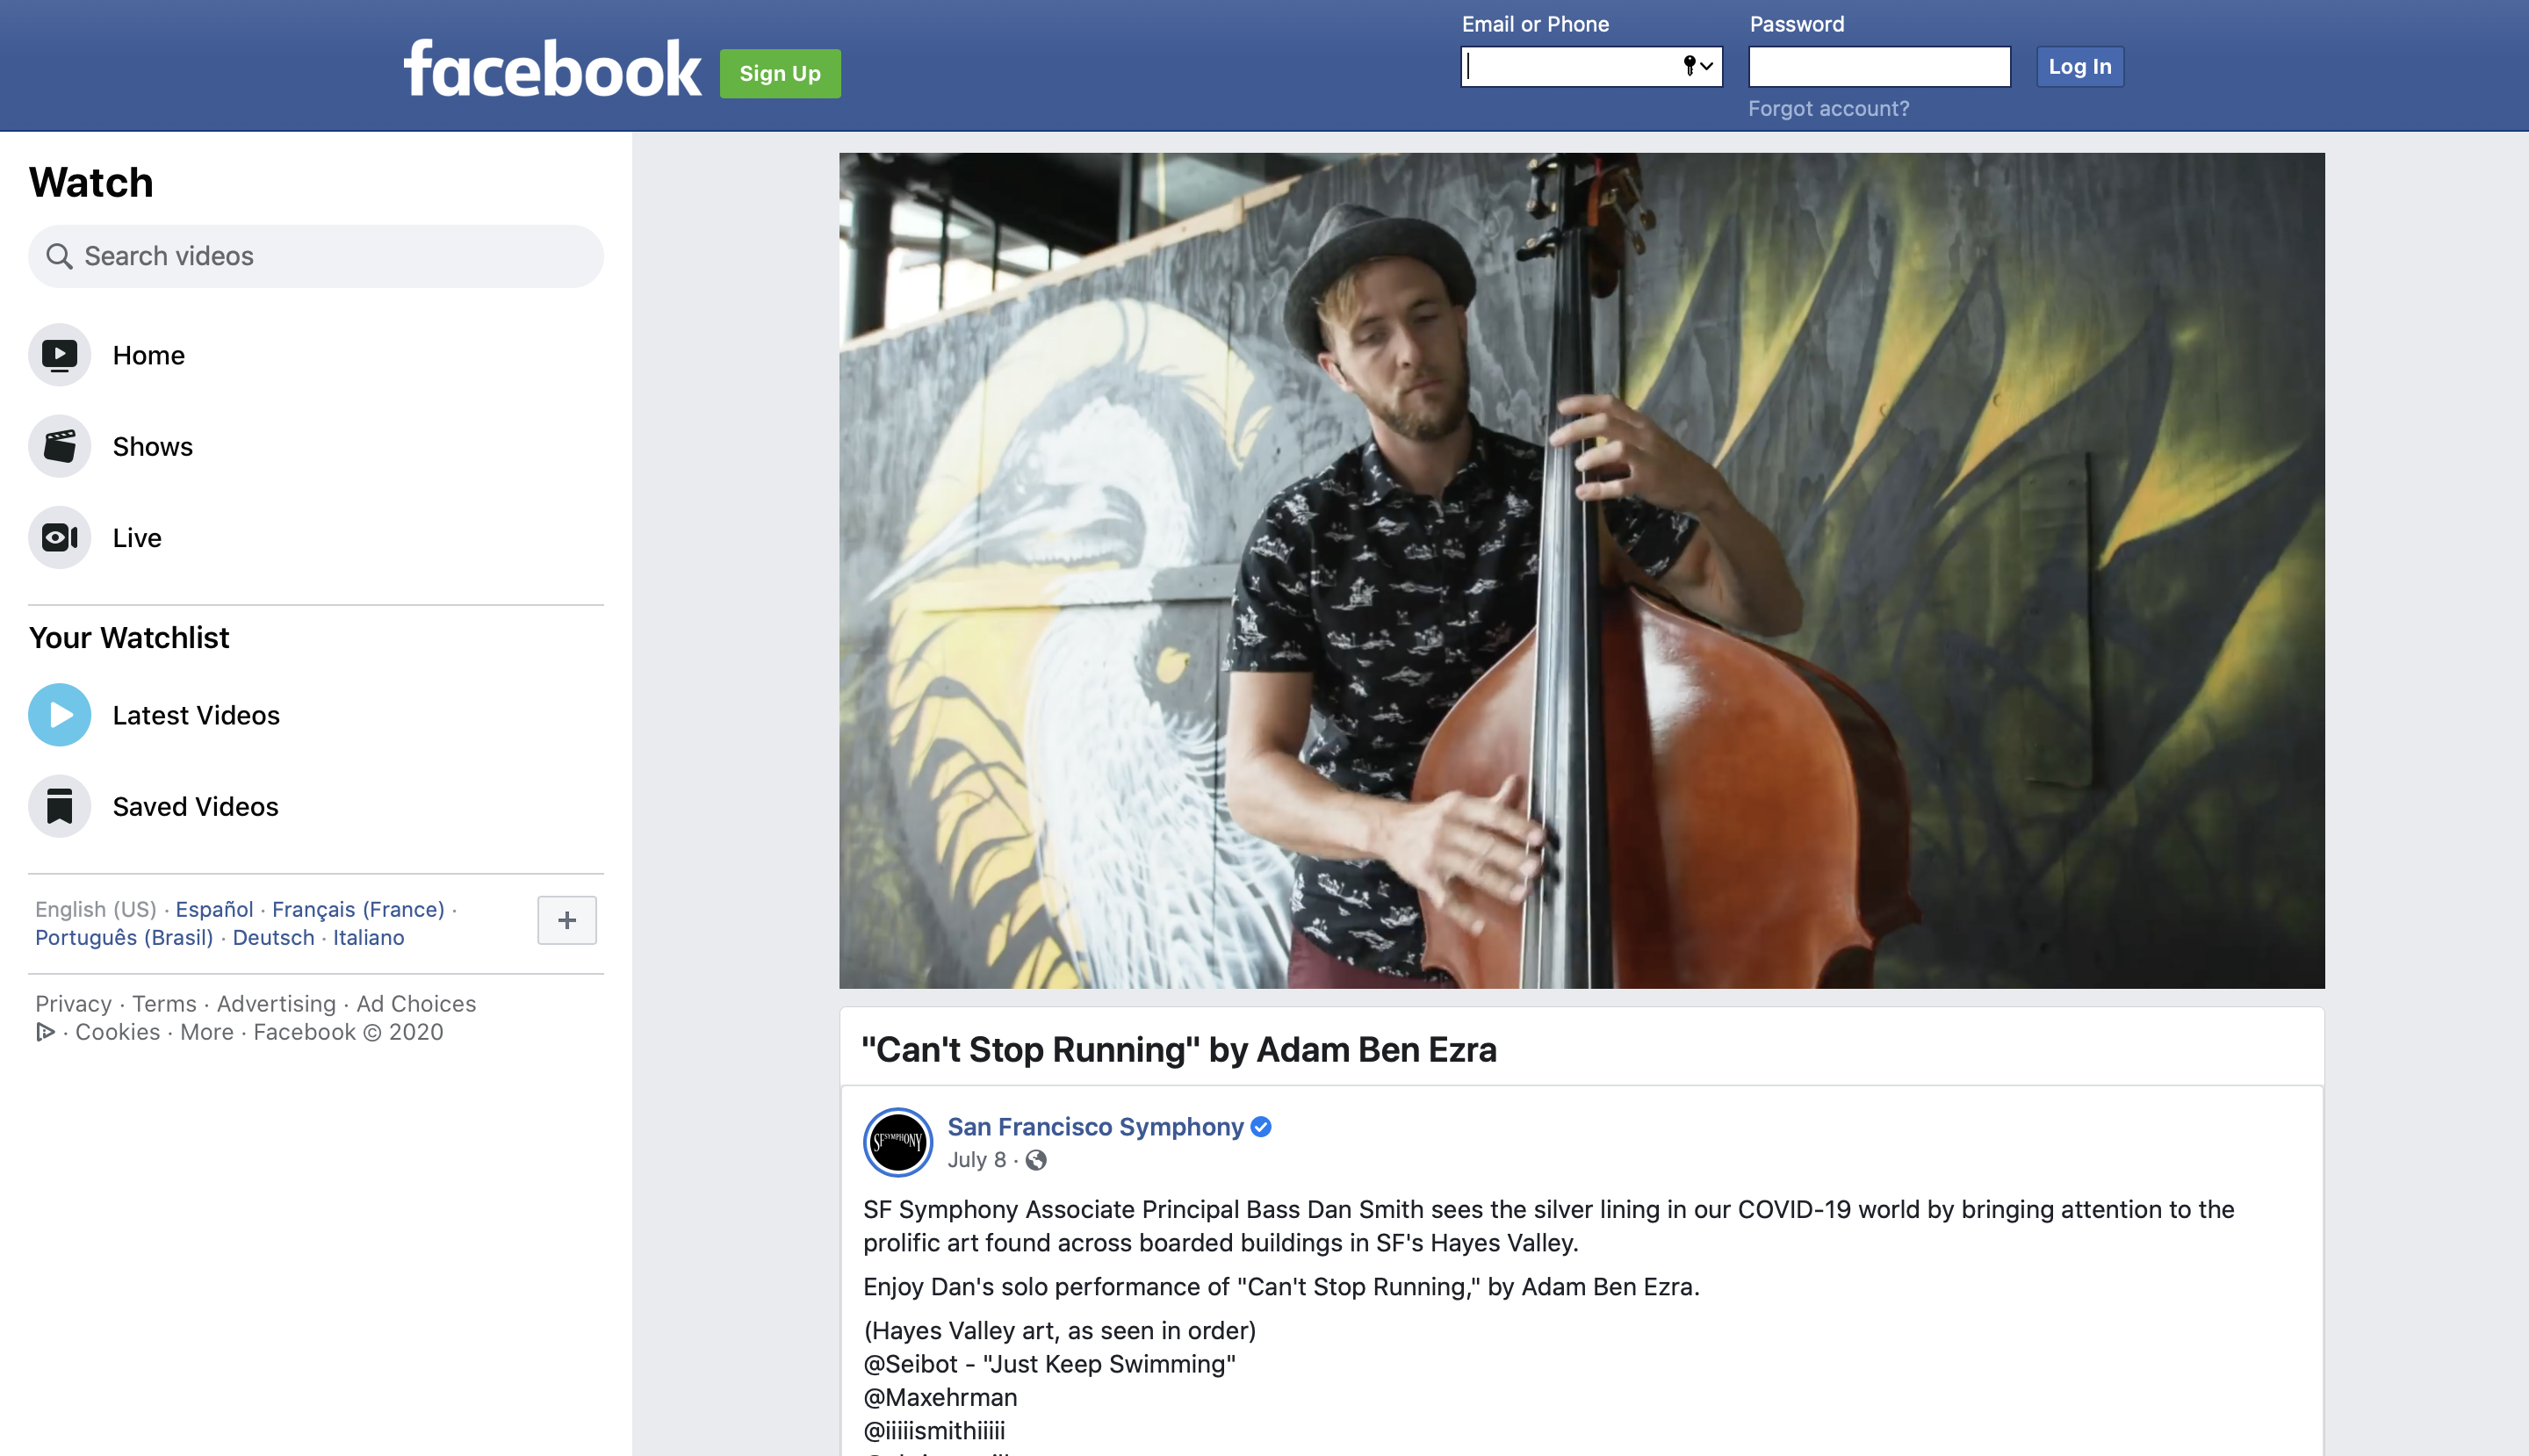Image resolution: width=2529 pixels, height=1456 pixels.
Task: Click the Latest Videos play icon
Action: 59,715
